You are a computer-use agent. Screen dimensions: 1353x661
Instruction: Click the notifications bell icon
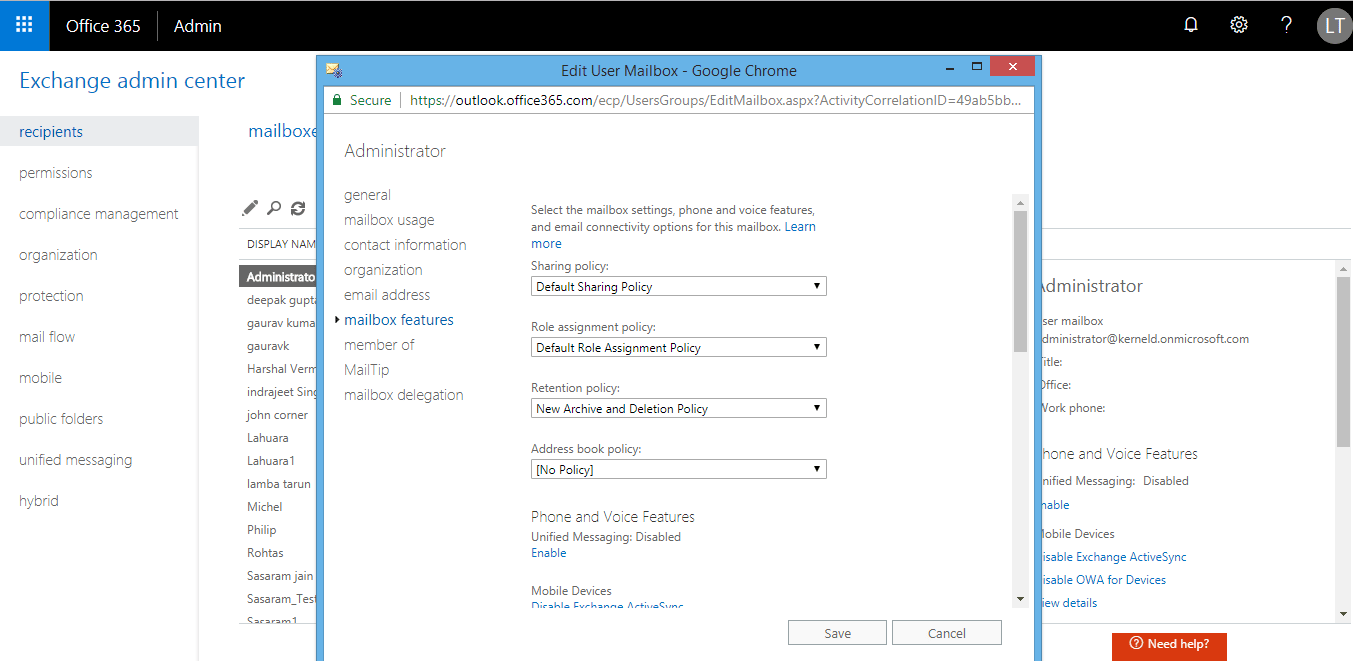click(x=1190, y=25)
